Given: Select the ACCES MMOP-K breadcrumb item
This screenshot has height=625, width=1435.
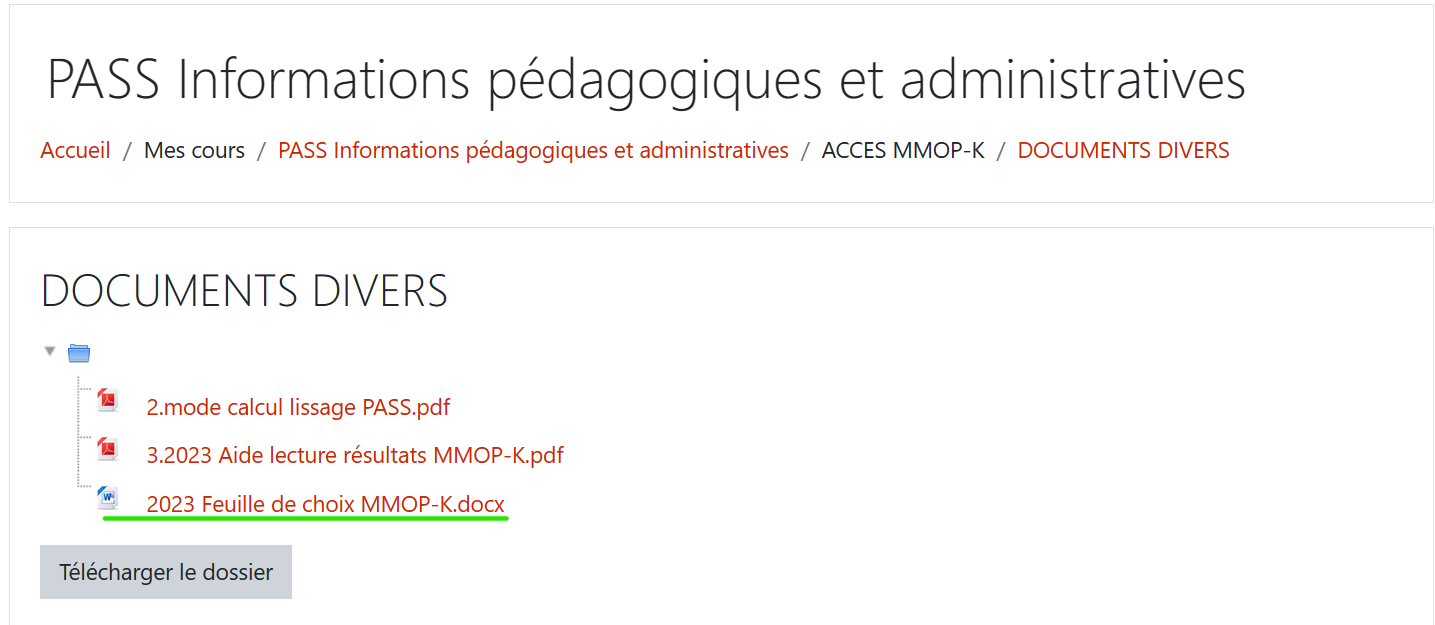Looking at the screenshot, I should coord(903,150).
